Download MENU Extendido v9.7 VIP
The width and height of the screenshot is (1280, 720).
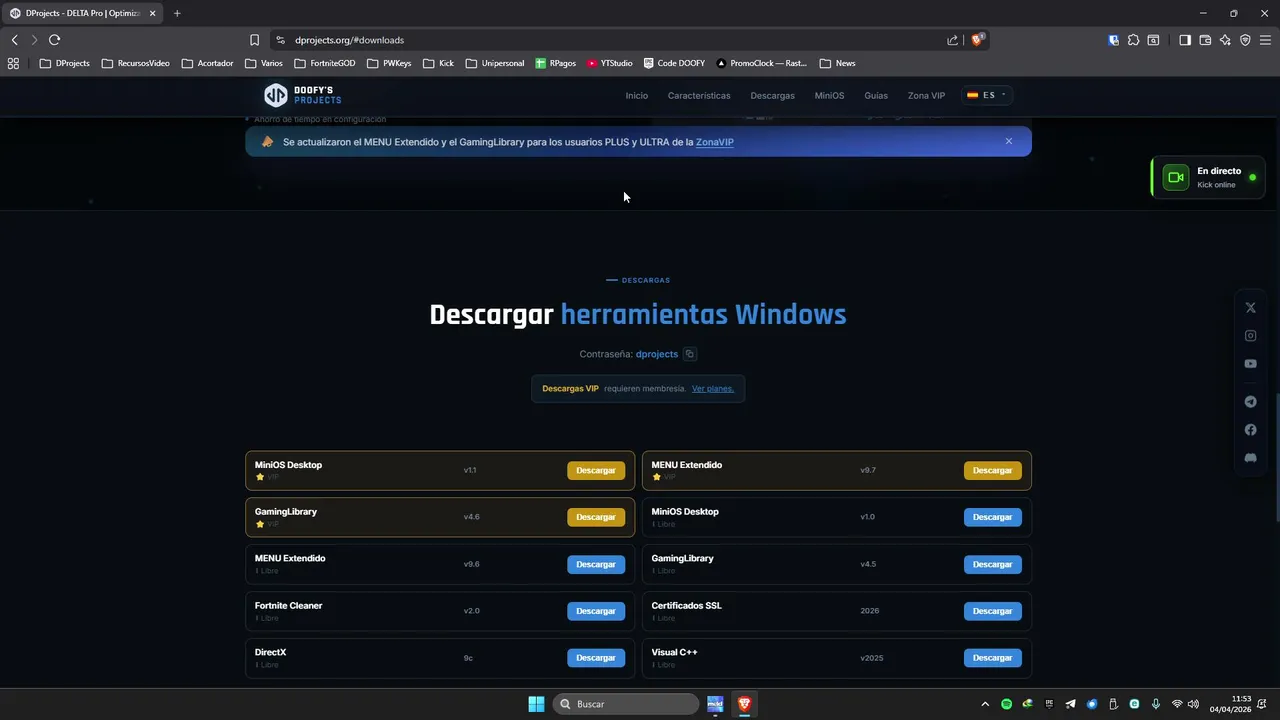click(993, 470)
